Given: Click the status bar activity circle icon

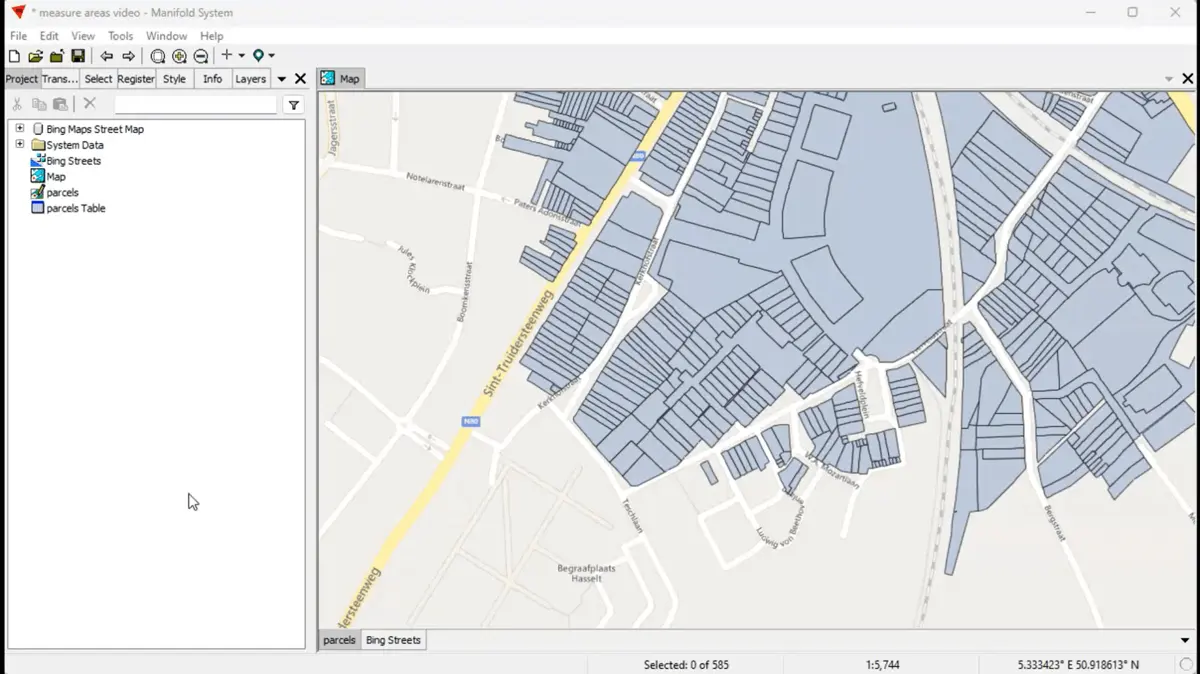Looking at the screenshot, I should pyautogui.click(x=1186, y=665).
